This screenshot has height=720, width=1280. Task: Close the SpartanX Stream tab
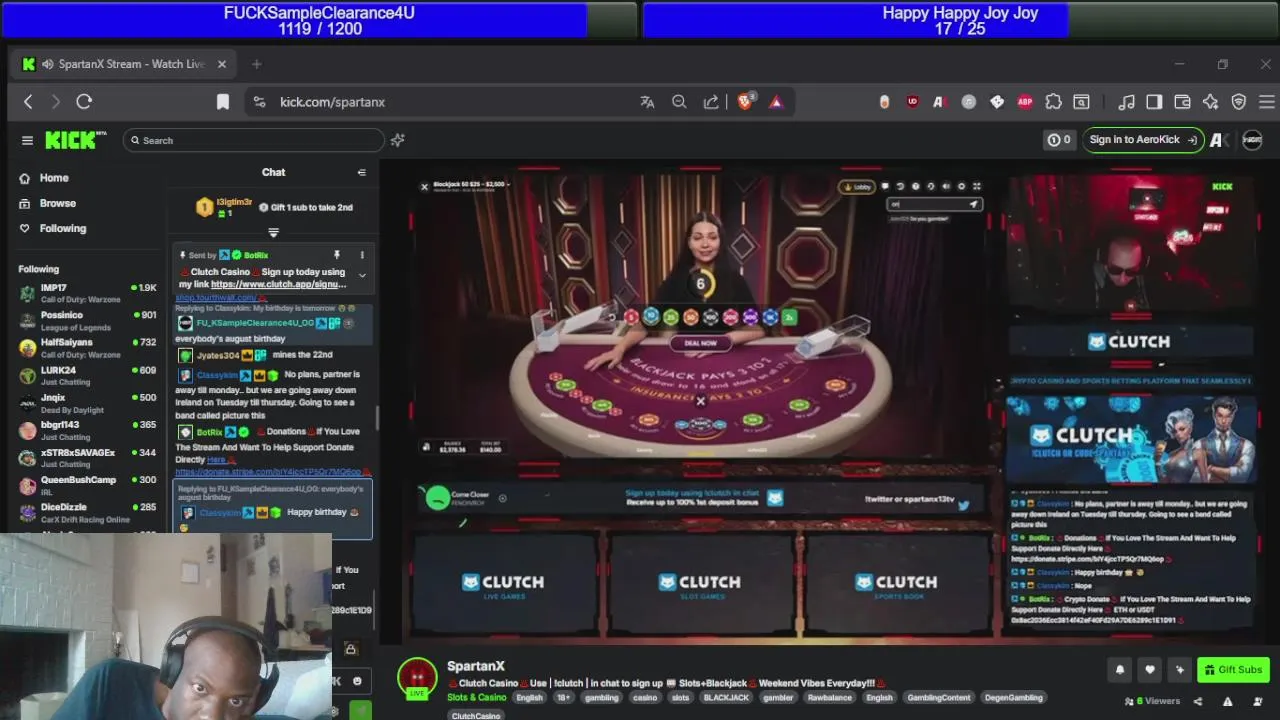(222, 64)
